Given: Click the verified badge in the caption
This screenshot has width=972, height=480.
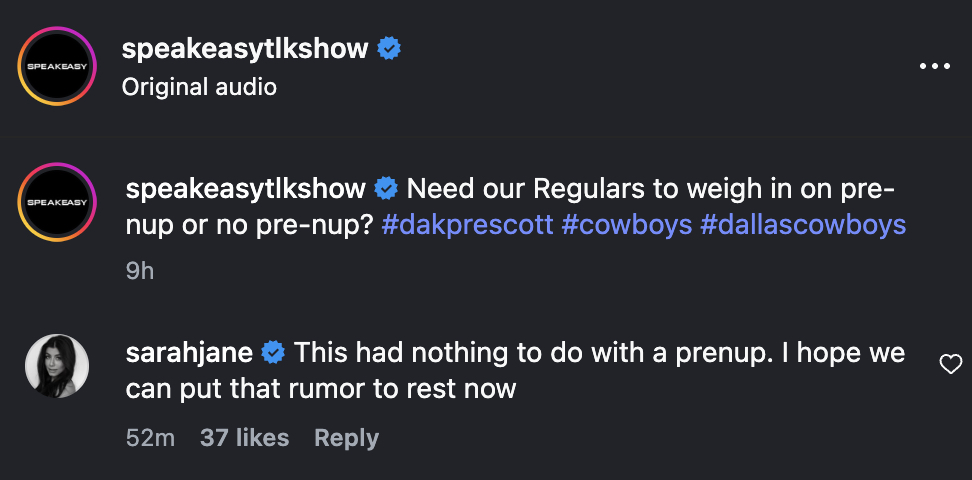Looking at the screenshot, I should (386, 188).
